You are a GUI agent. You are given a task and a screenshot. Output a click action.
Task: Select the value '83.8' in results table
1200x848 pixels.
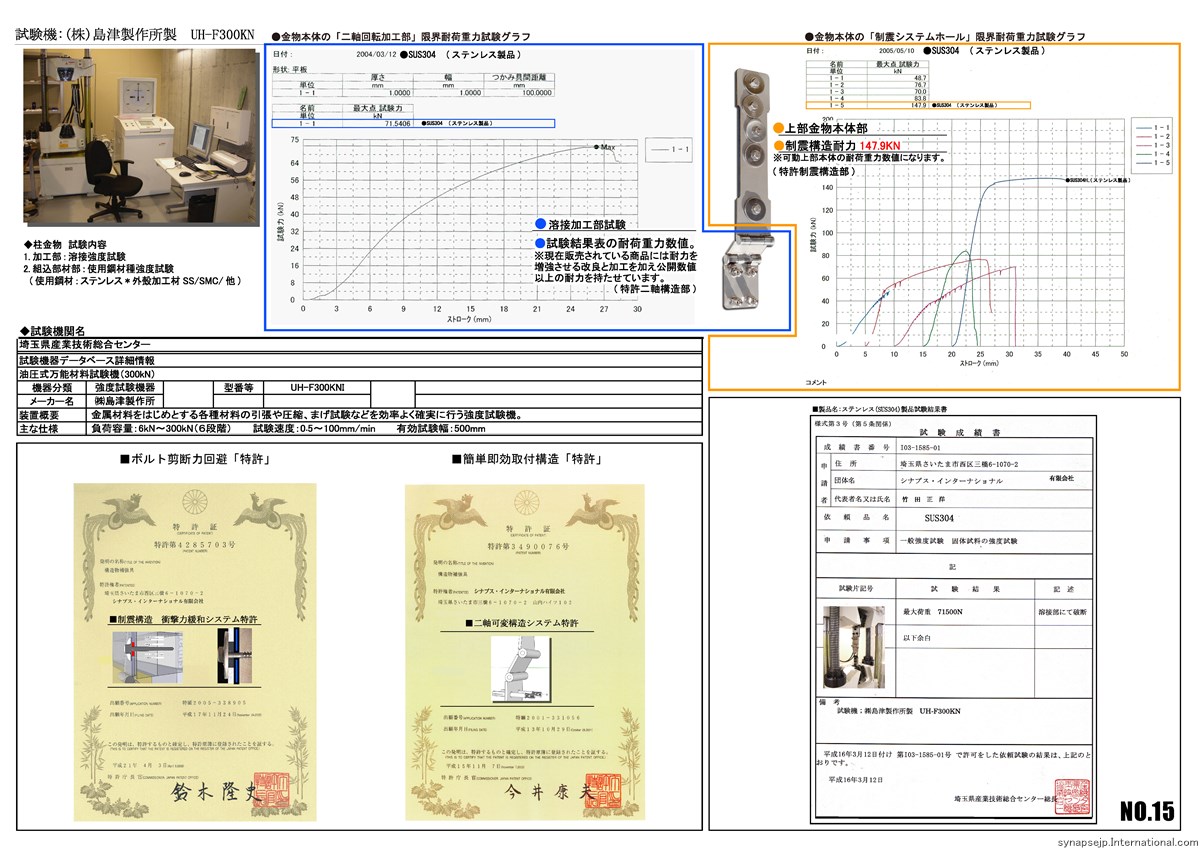click(x=920, y=97)
